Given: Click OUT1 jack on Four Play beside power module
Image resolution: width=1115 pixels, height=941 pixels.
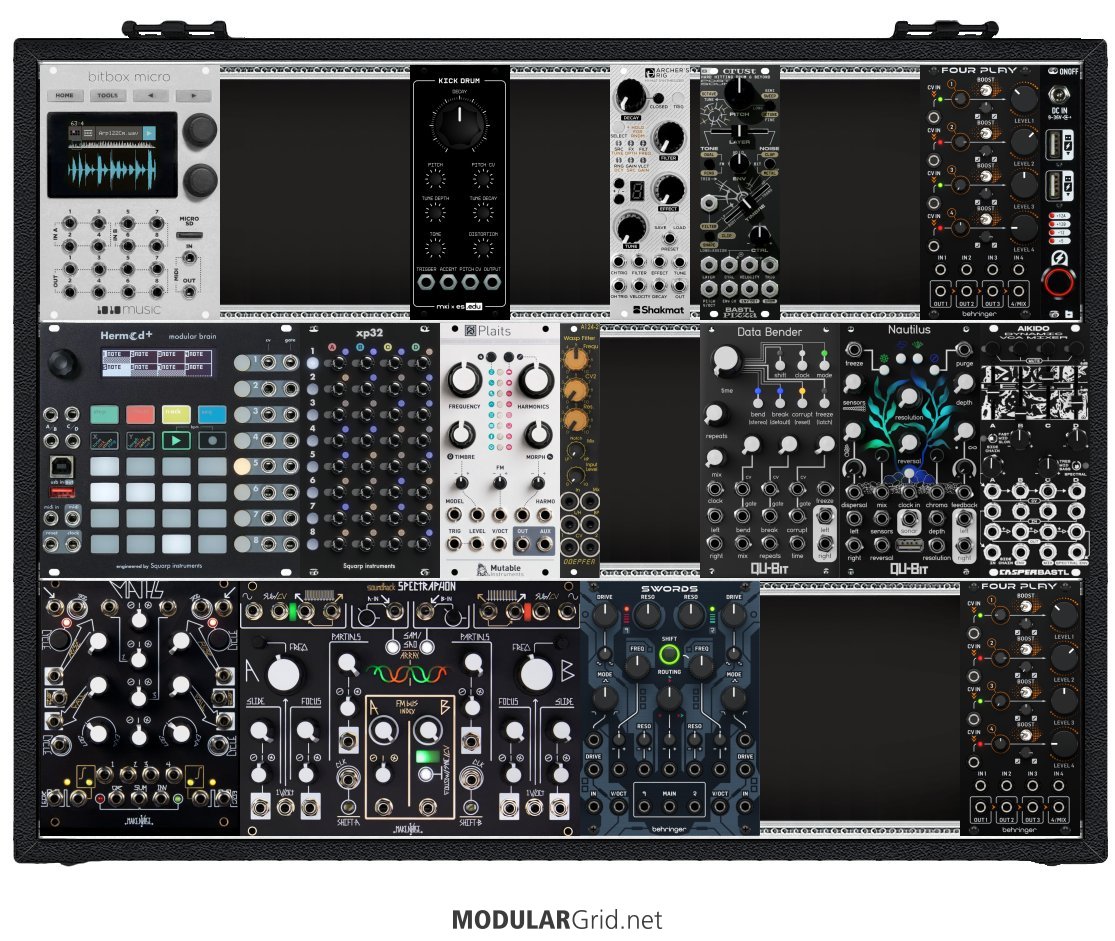Looking at the screenshot, I should (x=941, y=291).
